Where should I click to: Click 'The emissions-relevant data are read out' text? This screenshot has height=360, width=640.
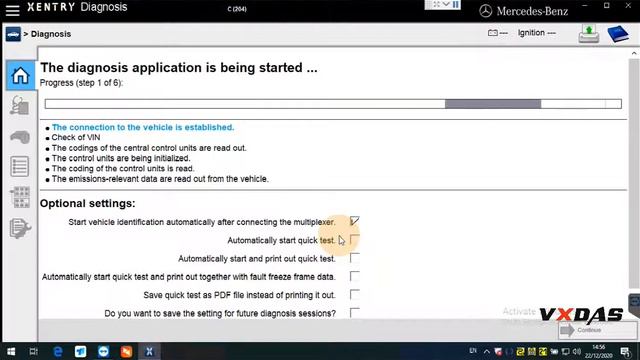pos(160,179)
